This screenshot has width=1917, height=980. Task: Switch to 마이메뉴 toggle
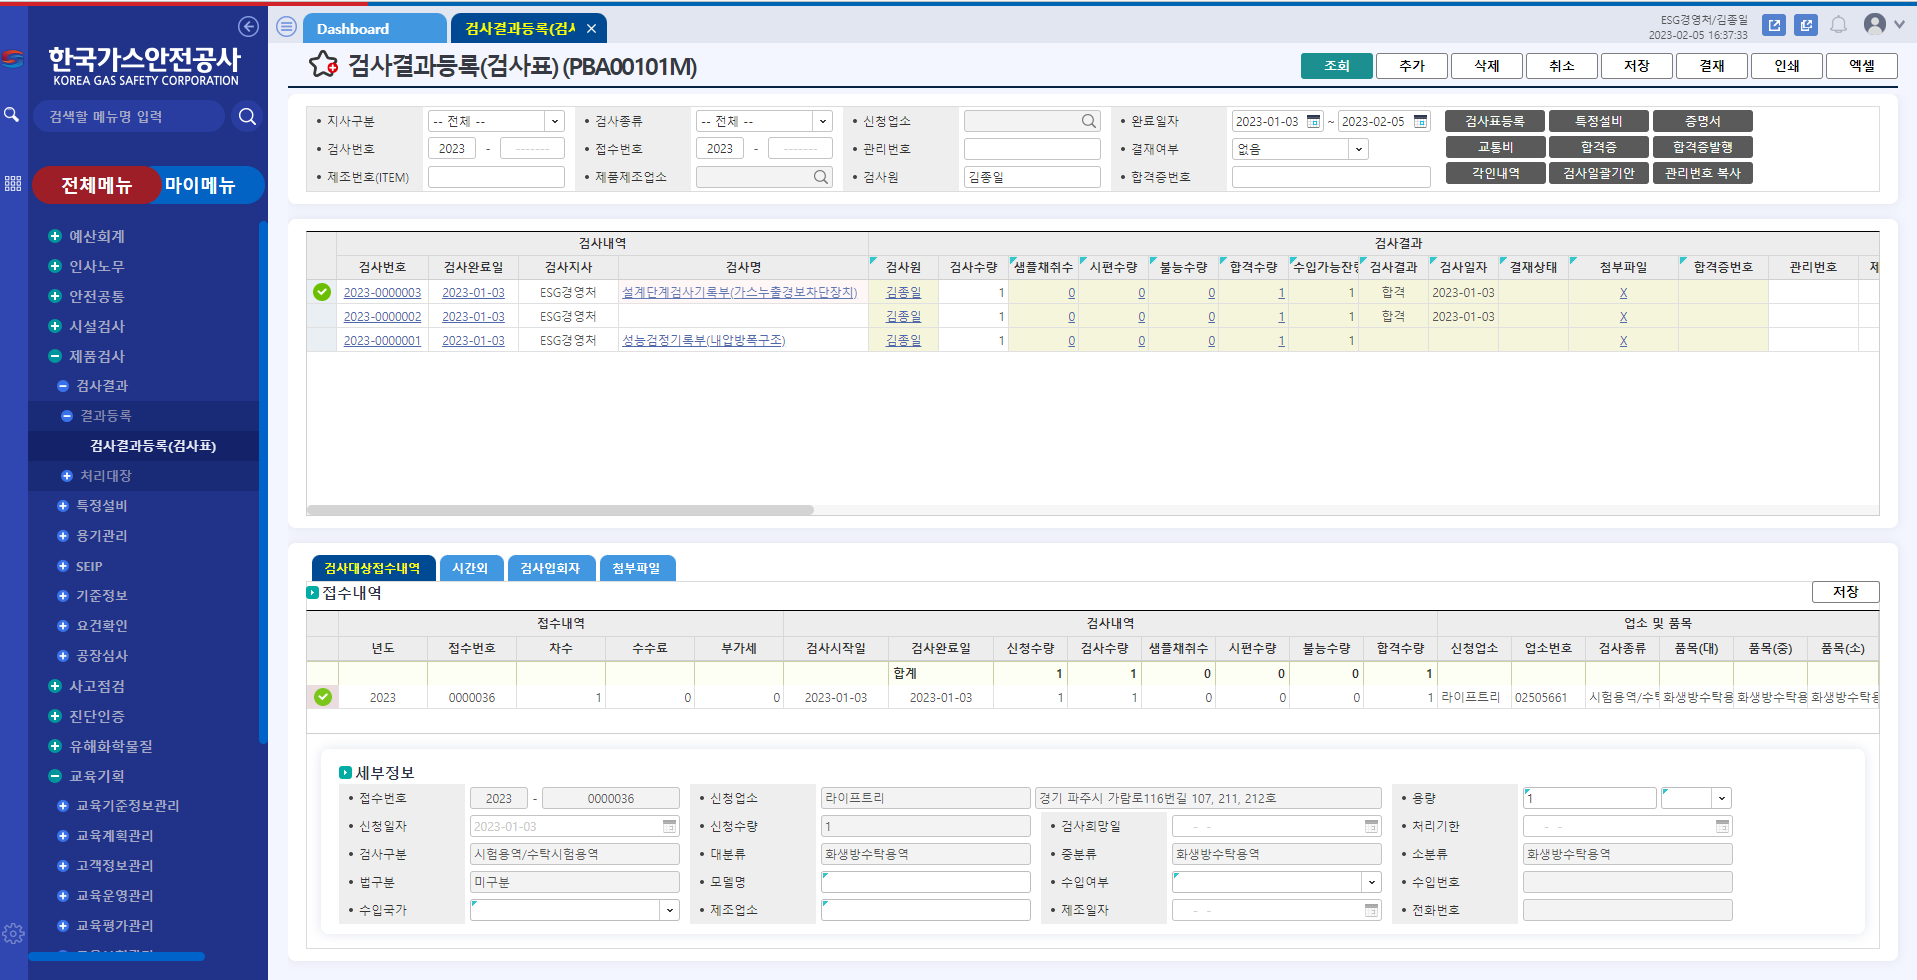tap(200, 185)
